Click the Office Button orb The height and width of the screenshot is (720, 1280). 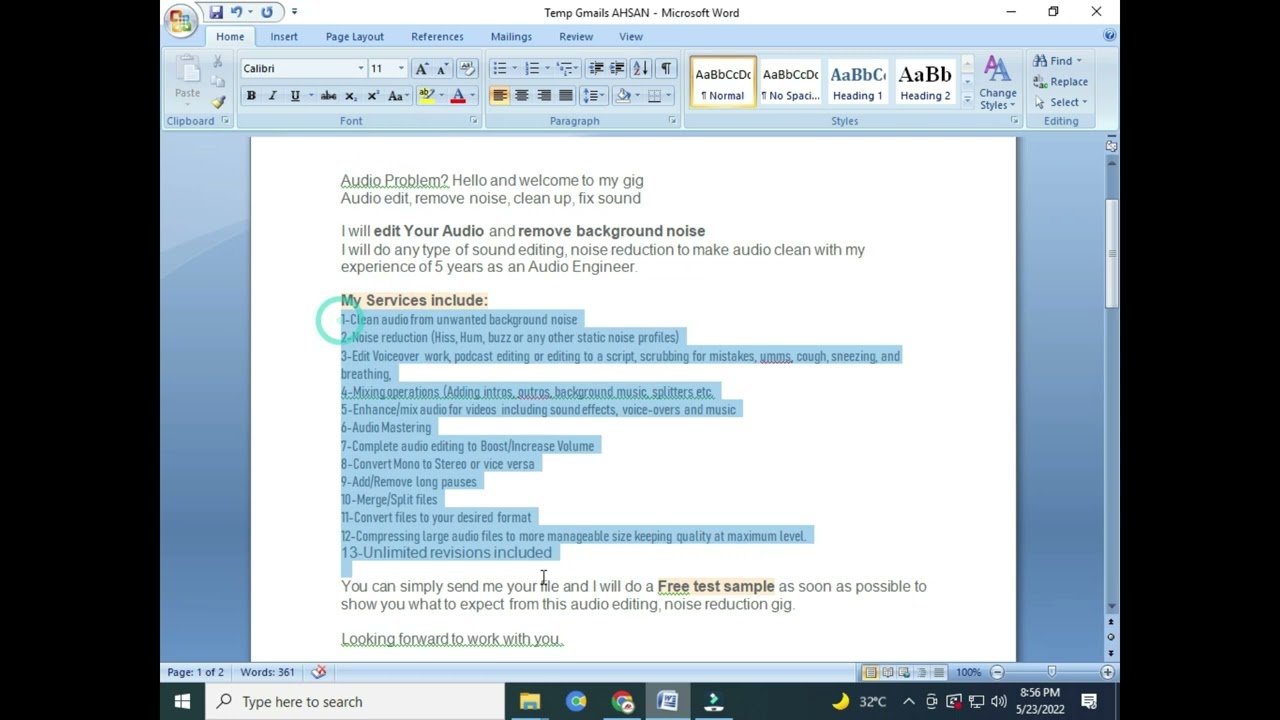(181, 21)
